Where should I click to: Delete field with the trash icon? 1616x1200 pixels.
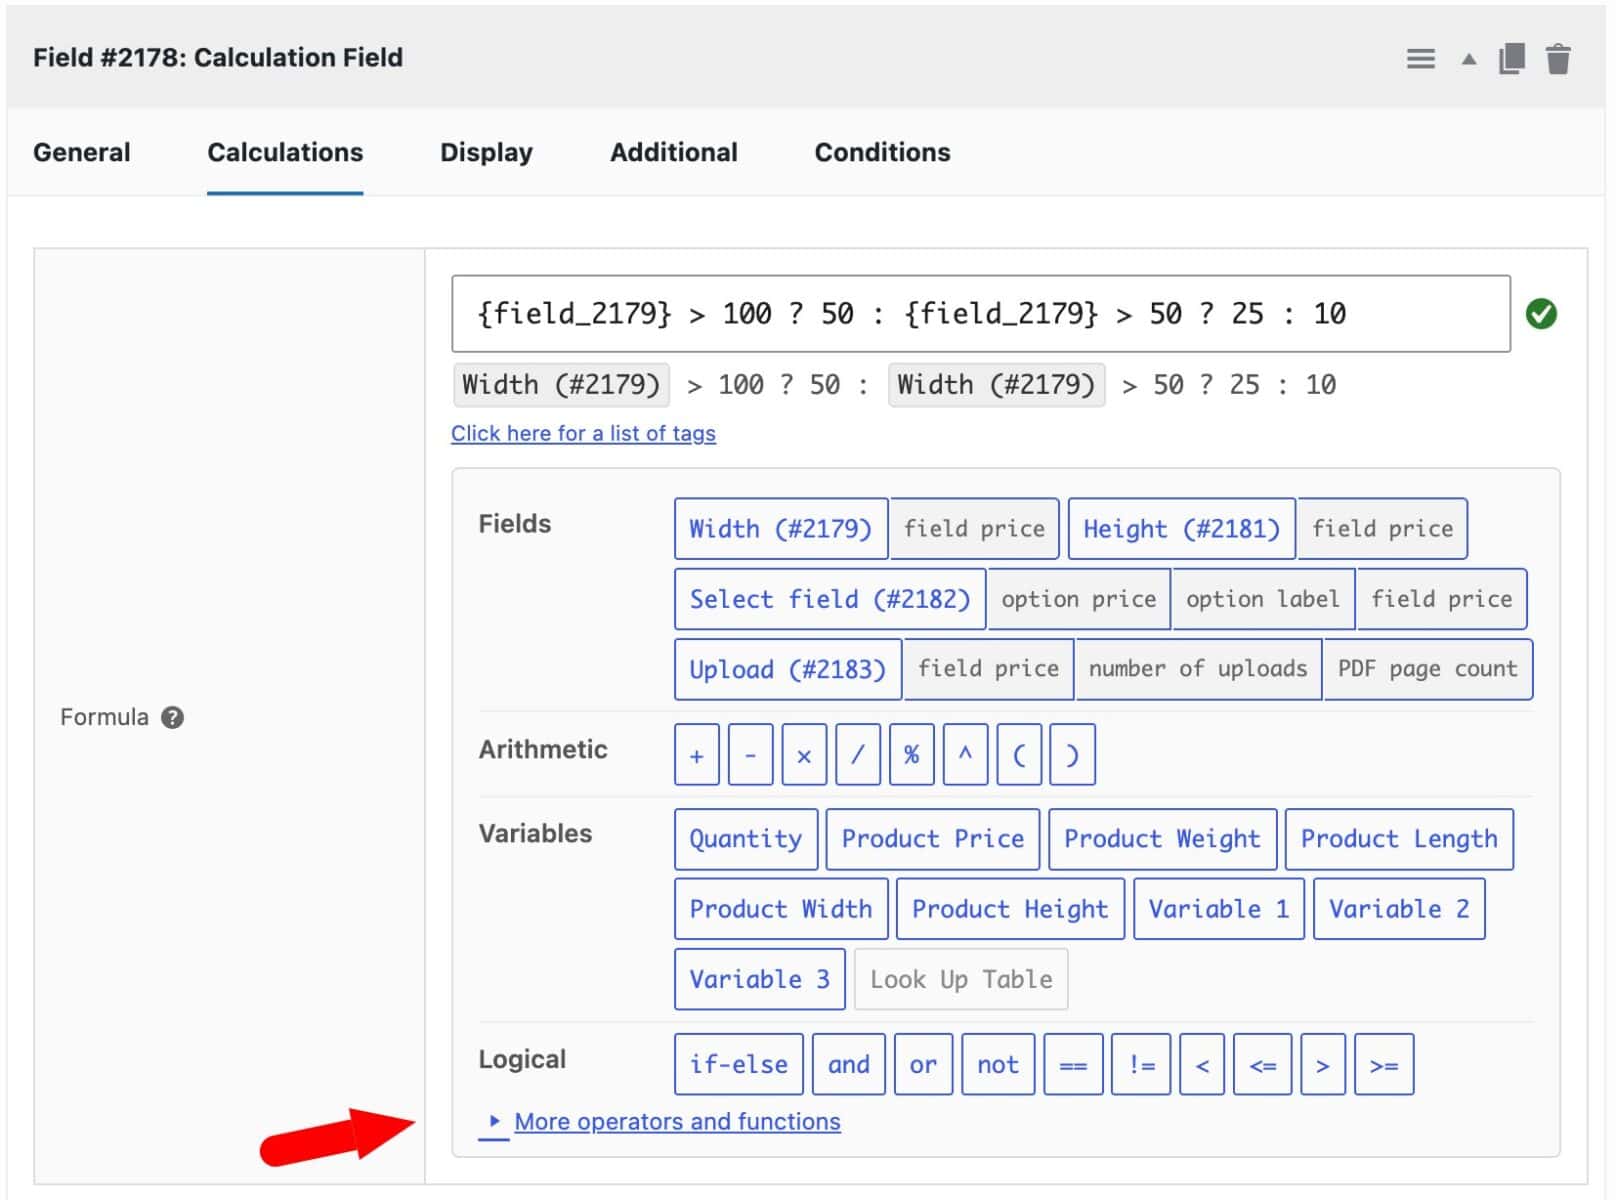[x=1558, y=59]
